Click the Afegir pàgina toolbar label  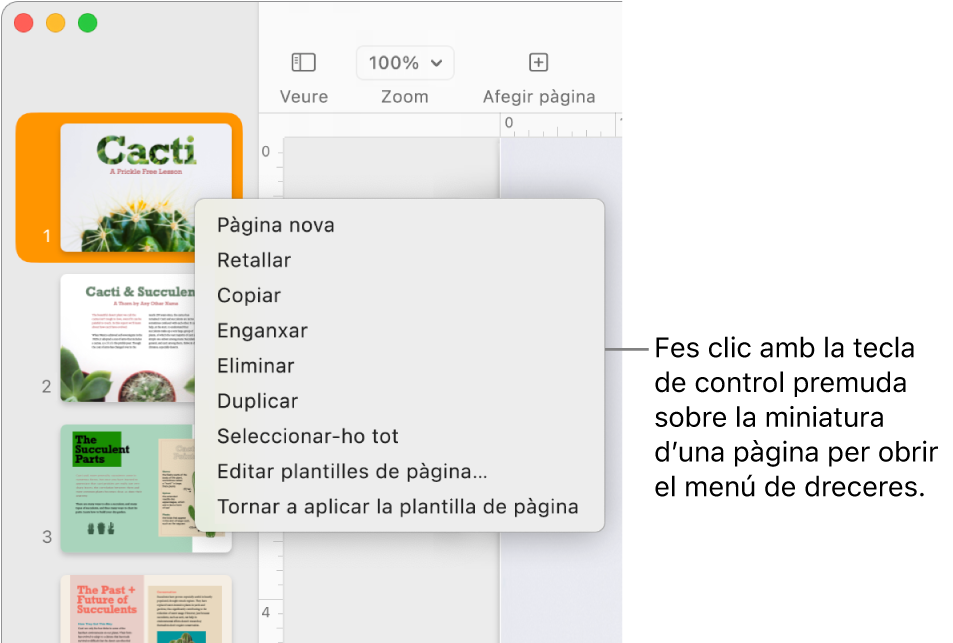coord(539,97)
